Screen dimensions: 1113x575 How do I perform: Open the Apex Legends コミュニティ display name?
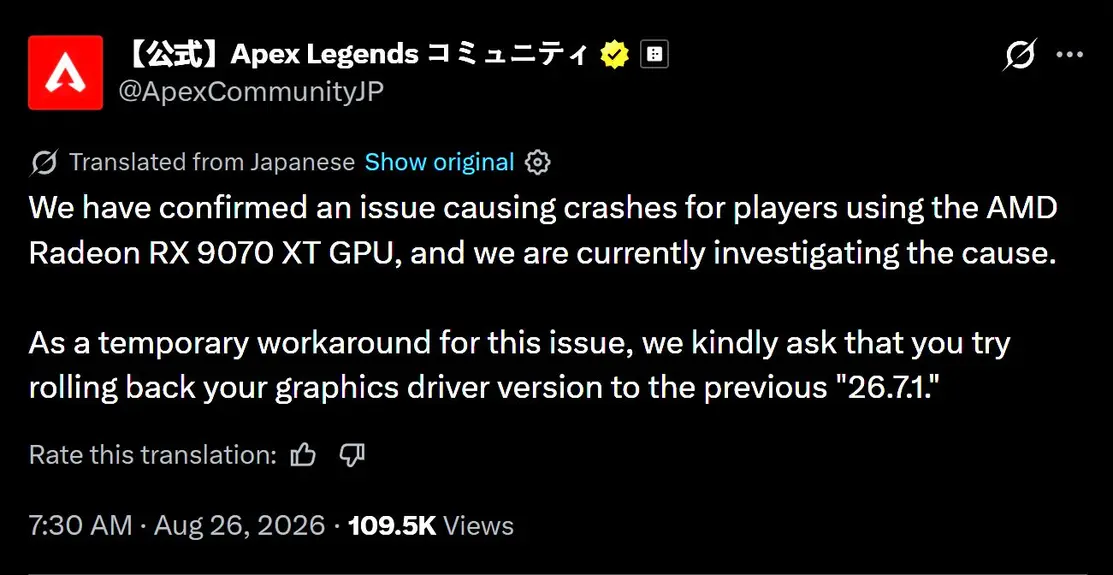(356, 54)
